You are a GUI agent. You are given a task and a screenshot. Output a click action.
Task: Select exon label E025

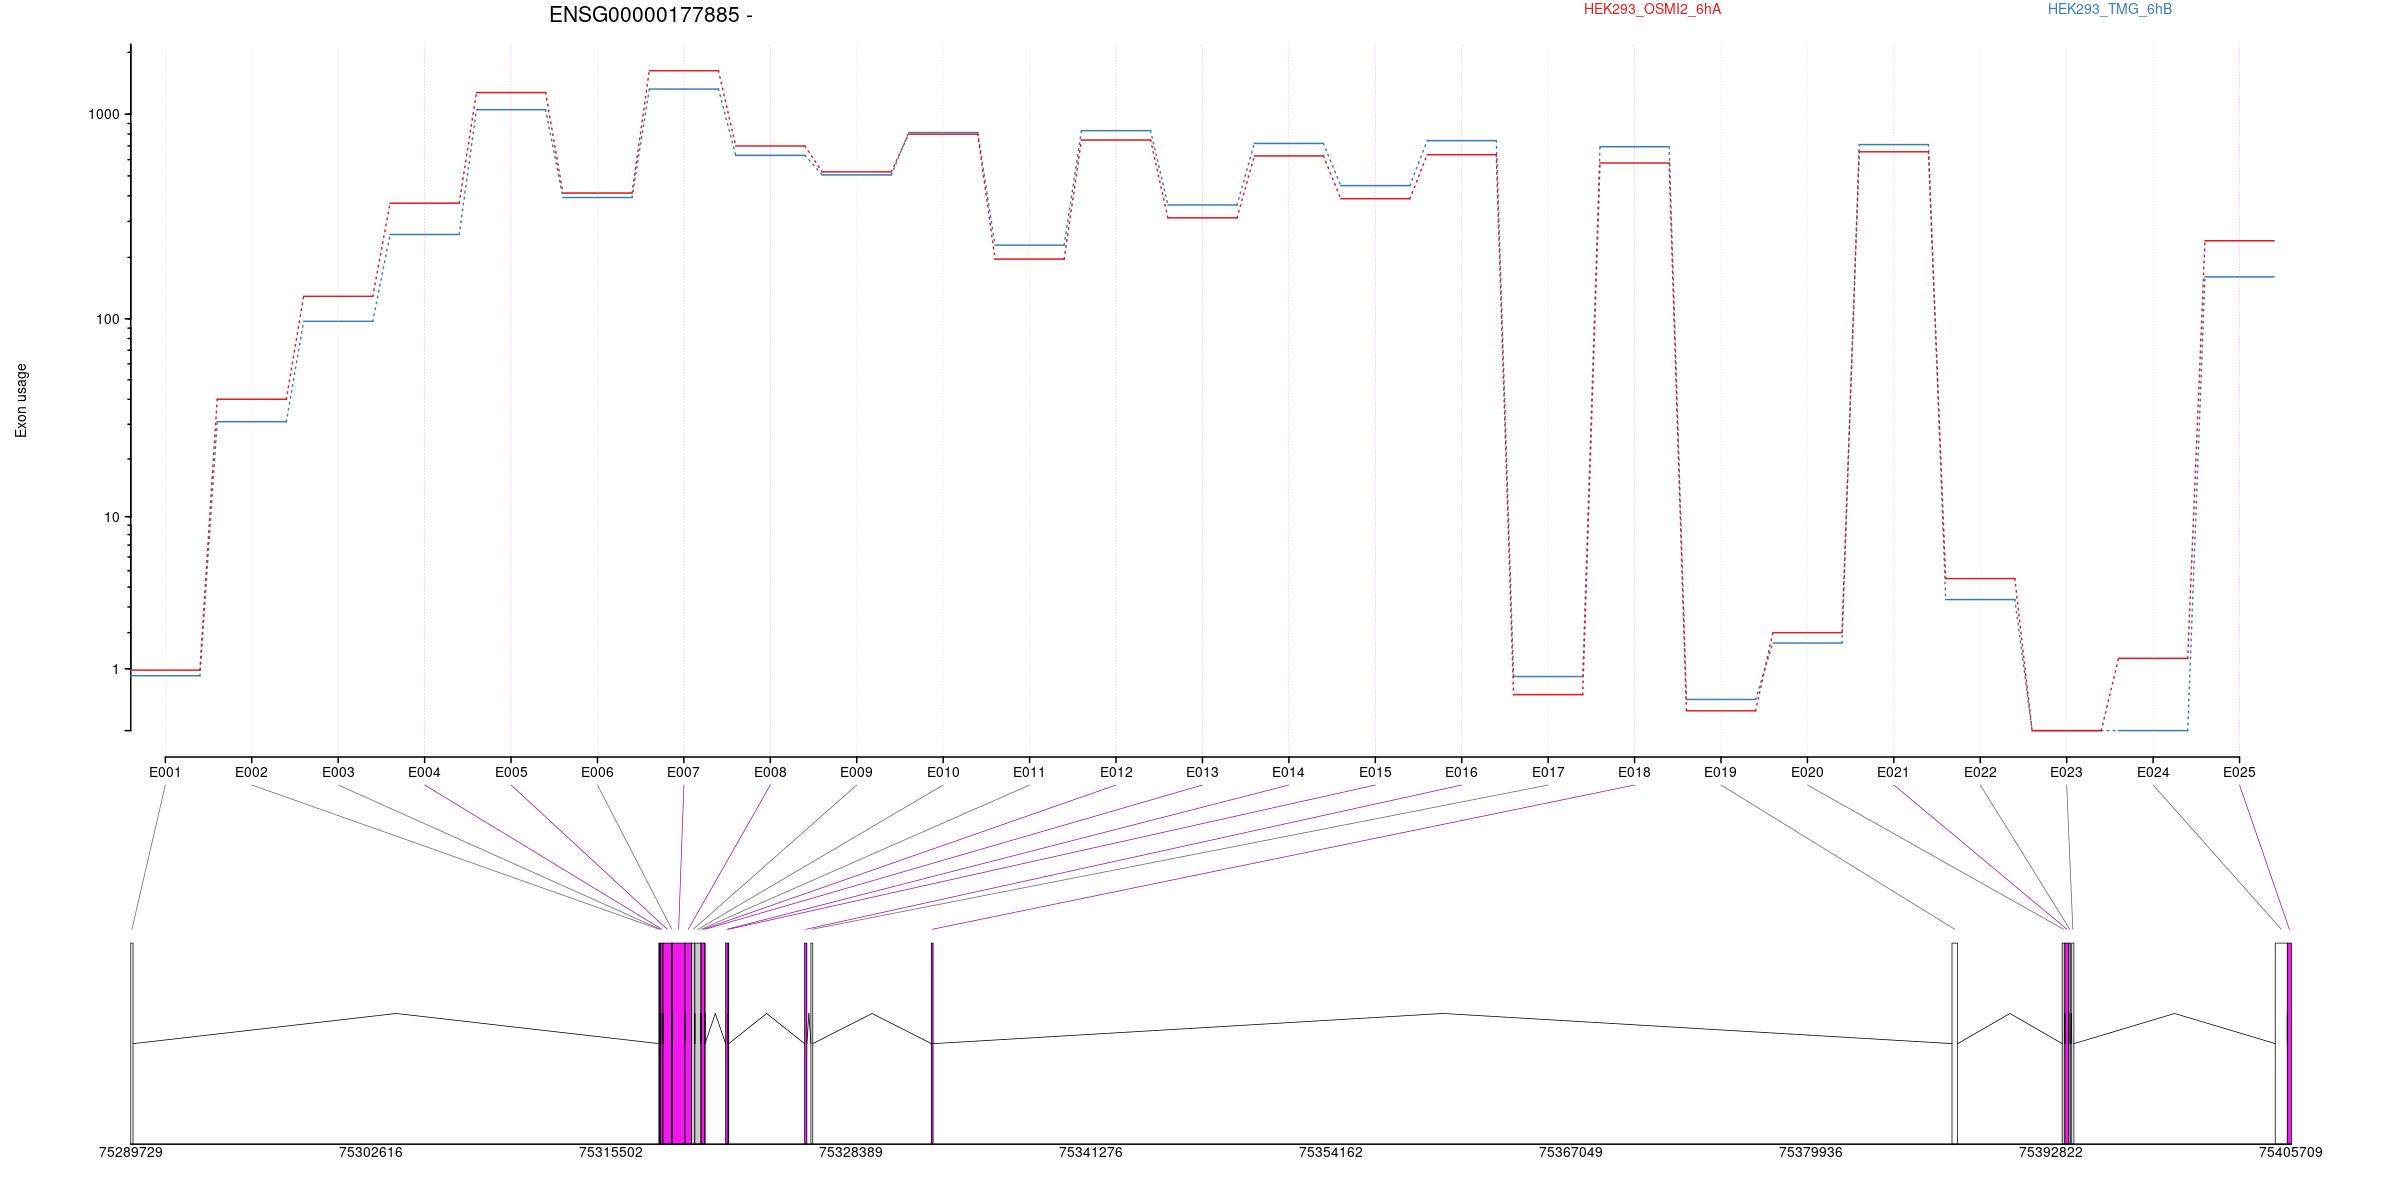point(2239,772)
